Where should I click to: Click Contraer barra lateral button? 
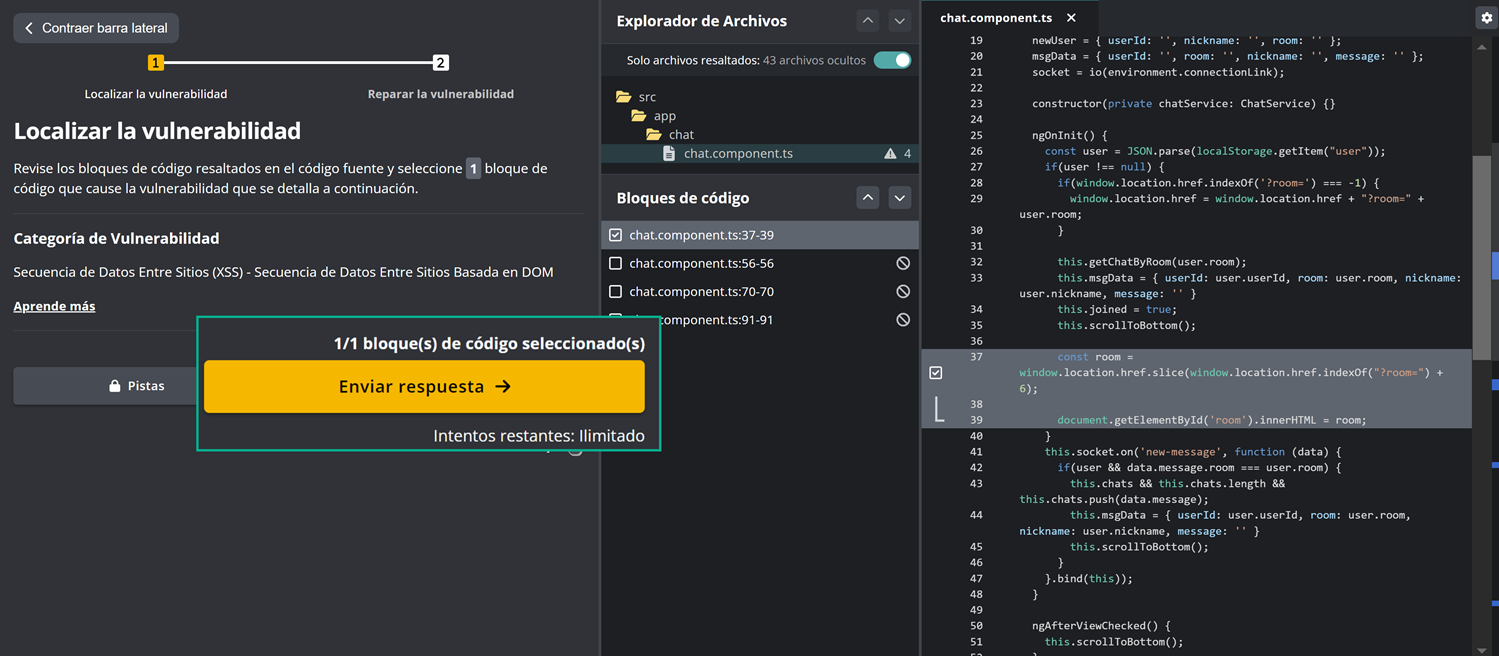96,28
